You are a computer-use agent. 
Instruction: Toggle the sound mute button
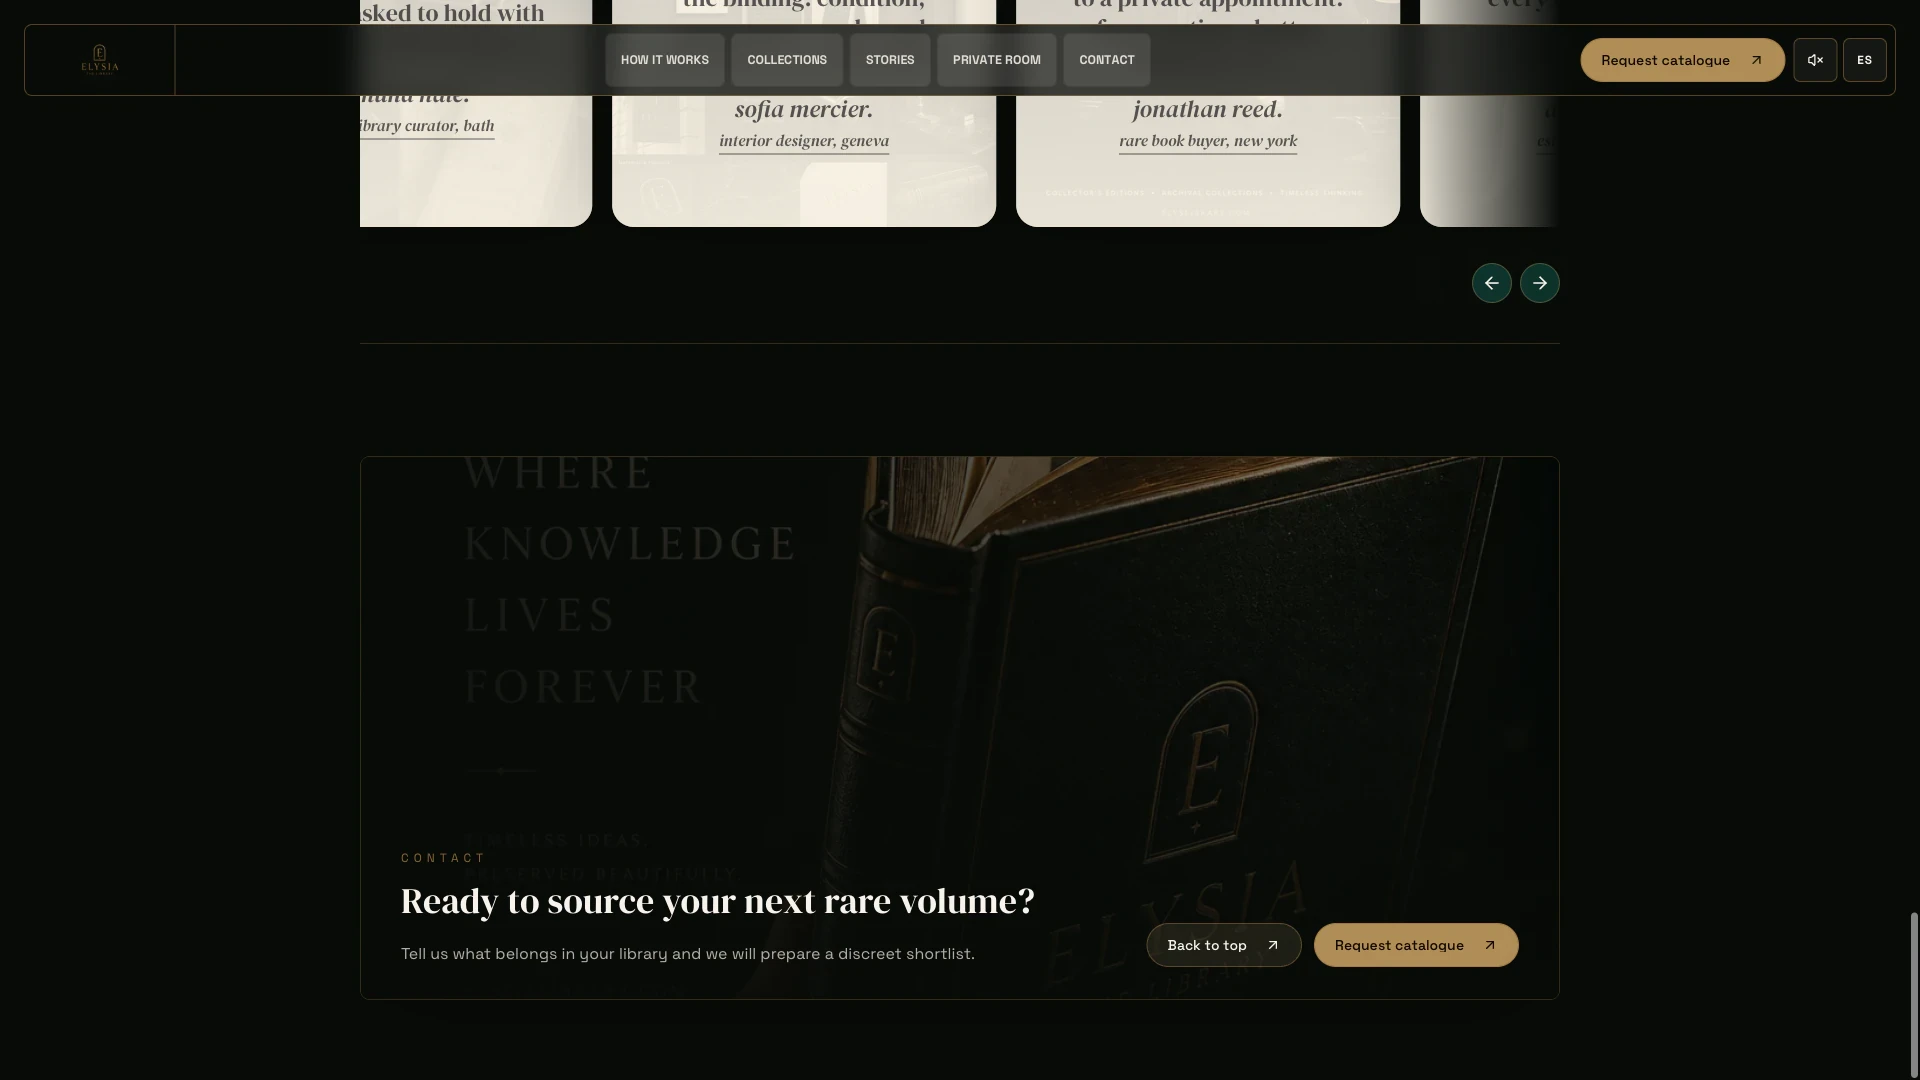click(1815, 60)
